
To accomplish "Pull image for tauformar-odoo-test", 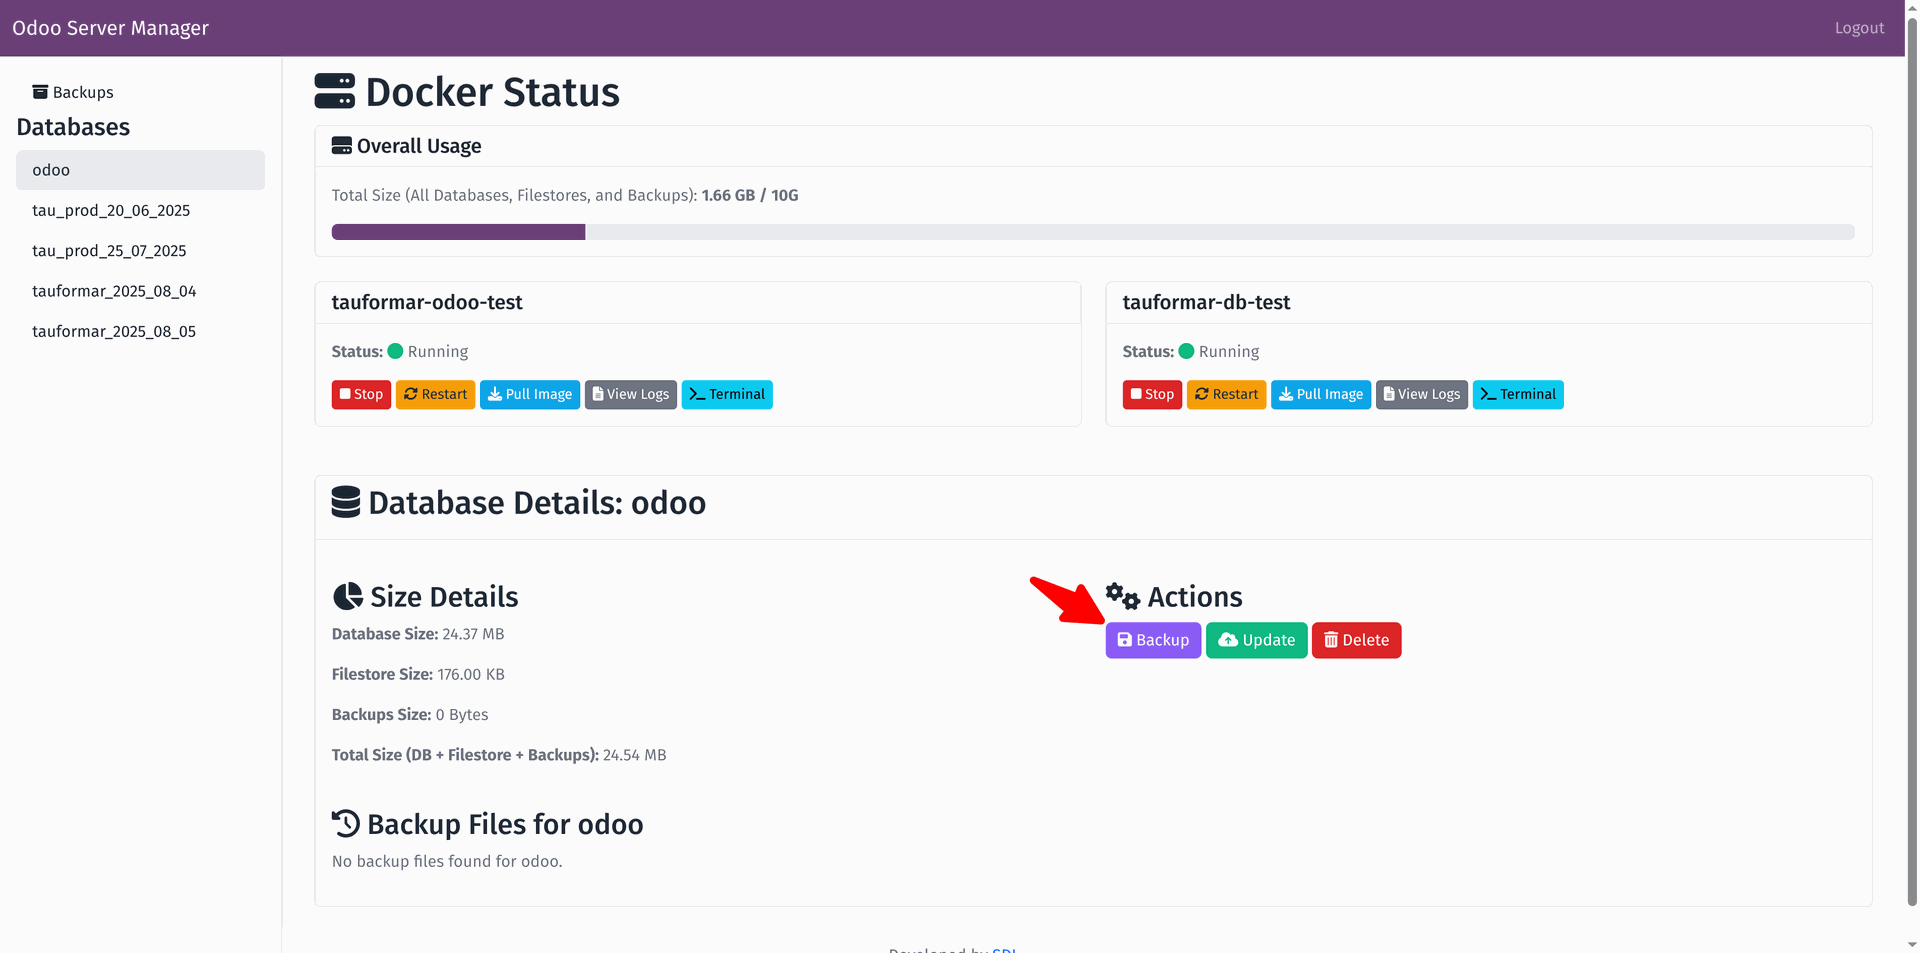I will click(529, 394).
